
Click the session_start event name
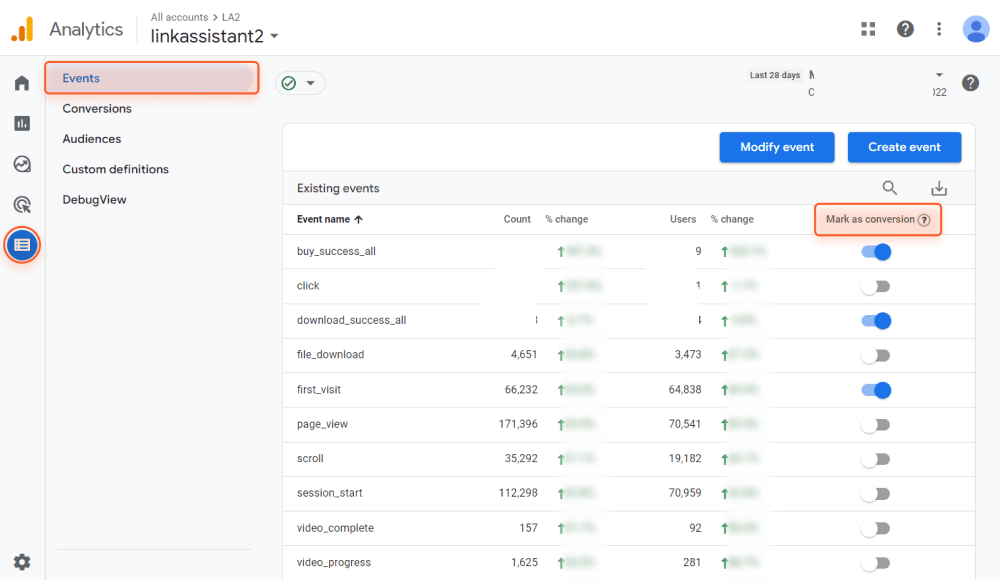click(330, 493)
